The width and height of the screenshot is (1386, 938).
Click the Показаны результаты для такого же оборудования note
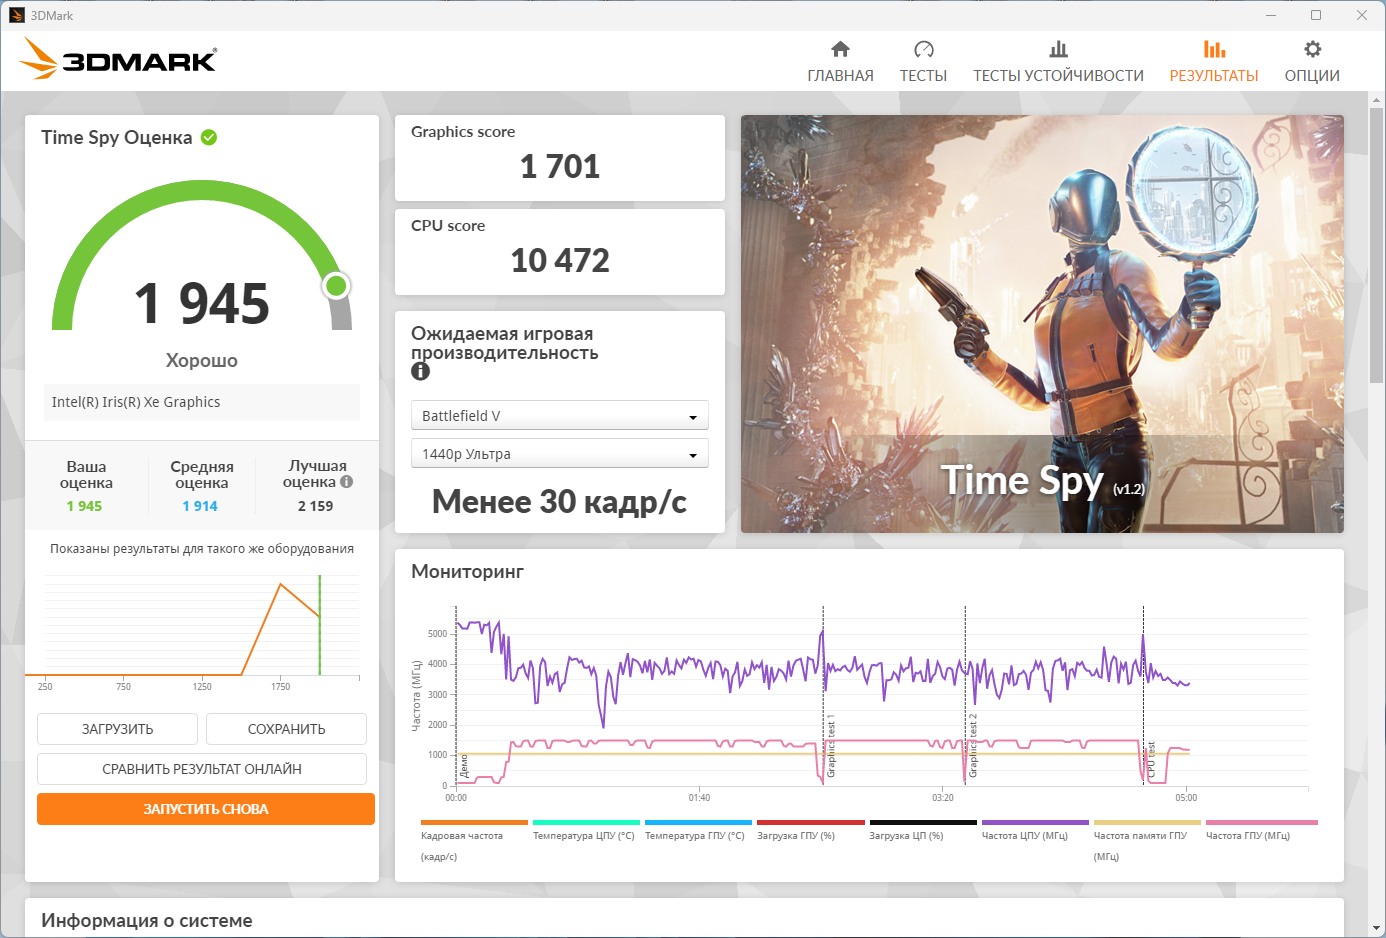[202, 549]
